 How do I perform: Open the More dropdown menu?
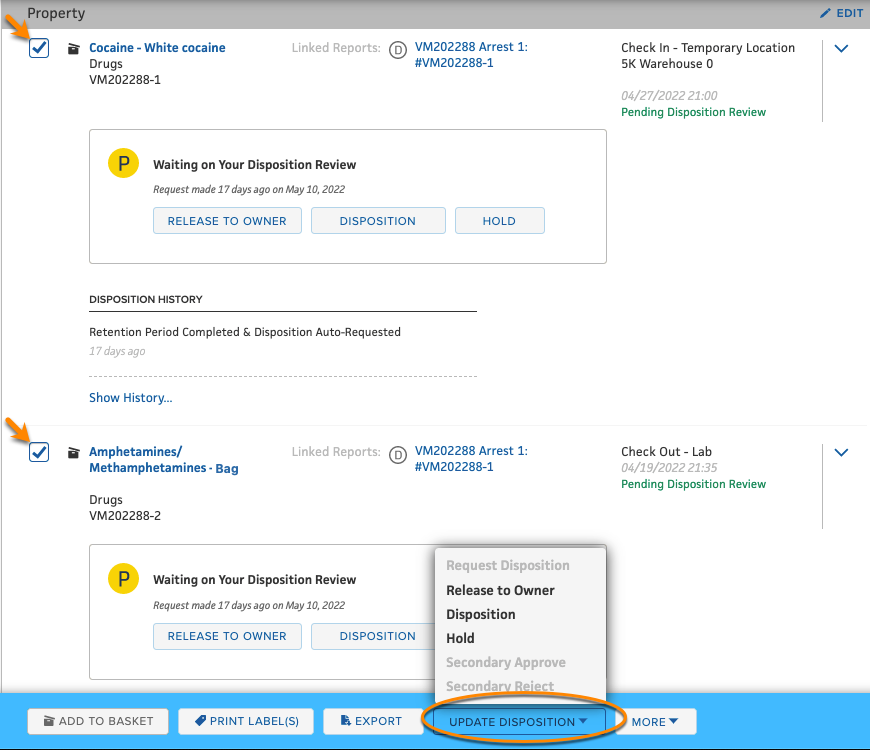click(x=654, y=721)
